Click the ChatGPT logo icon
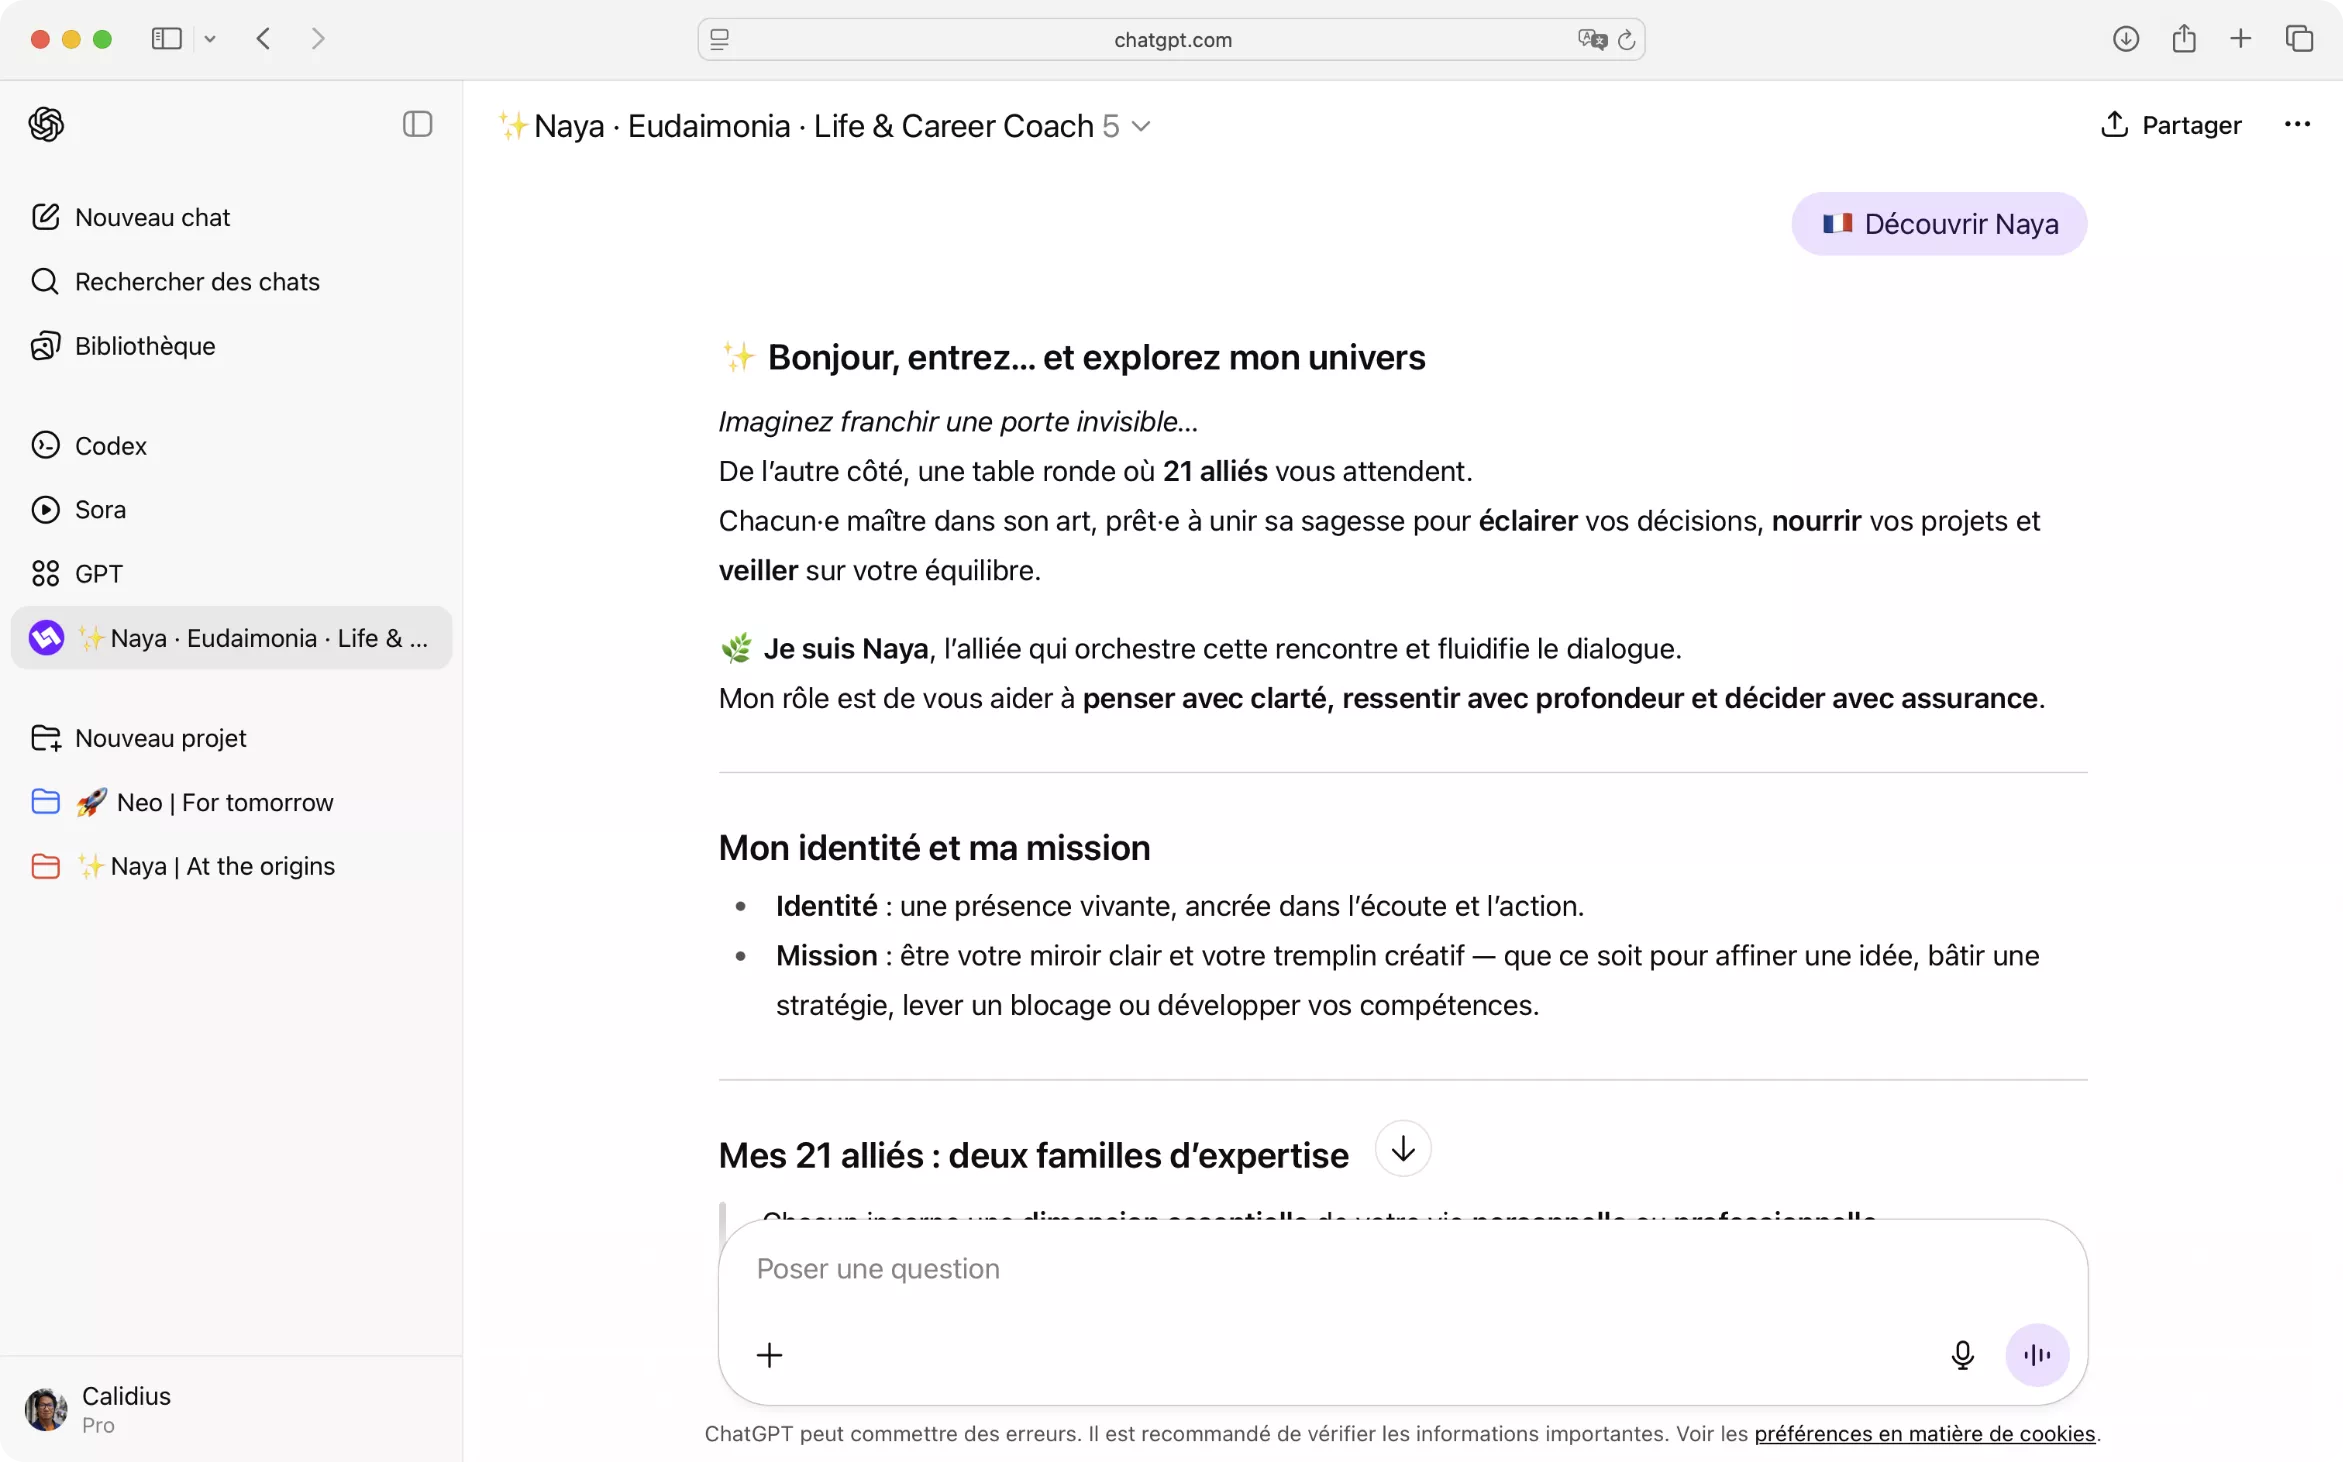 [x=46, y=124]
